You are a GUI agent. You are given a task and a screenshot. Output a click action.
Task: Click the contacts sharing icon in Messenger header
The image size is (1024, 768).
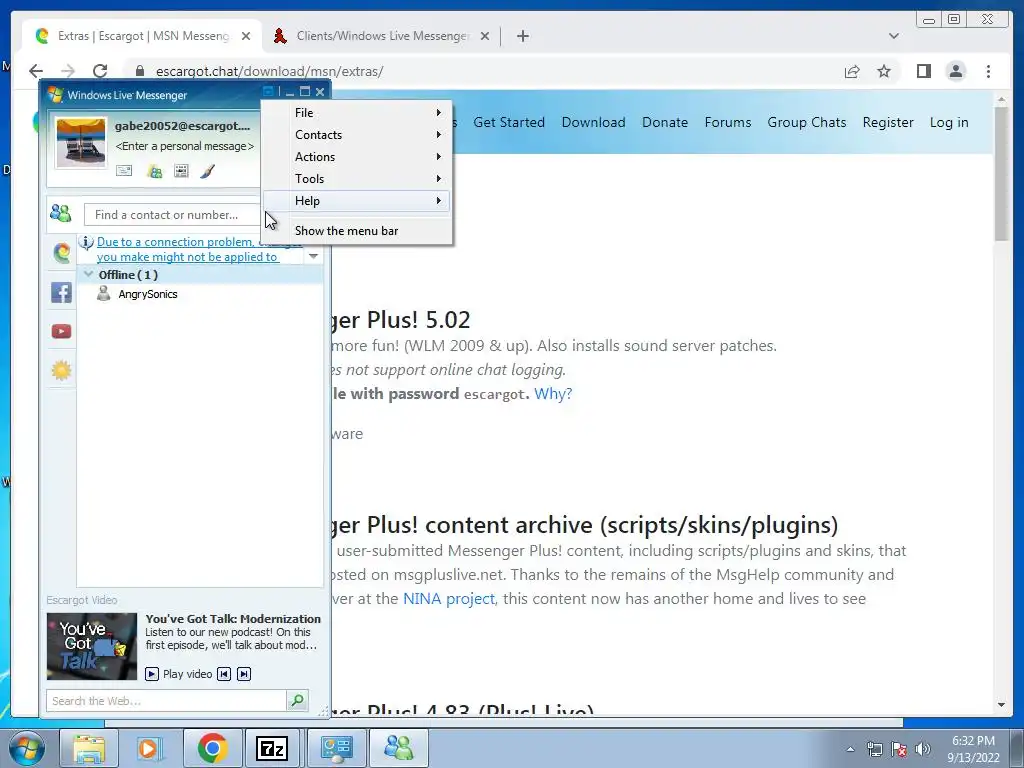155,171
